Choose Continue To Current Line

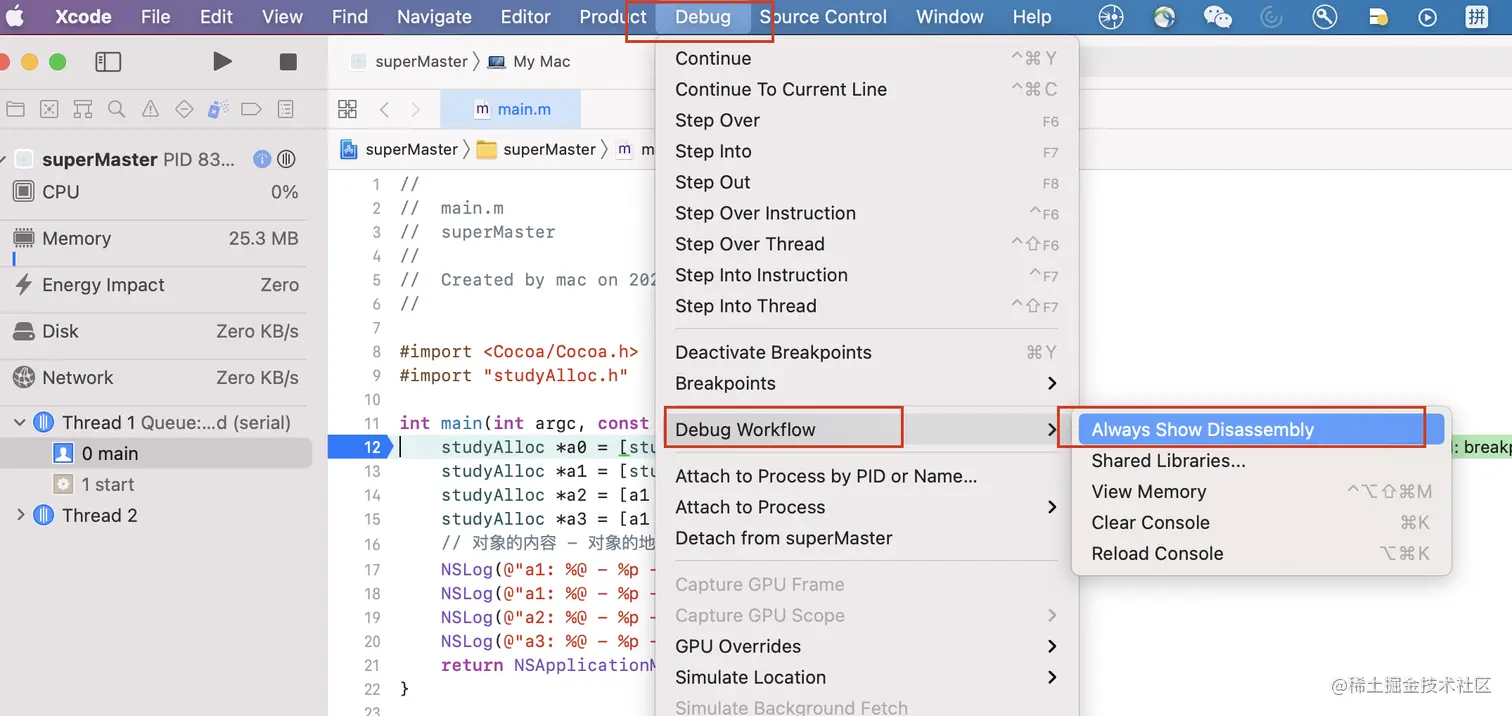[866, 90]
